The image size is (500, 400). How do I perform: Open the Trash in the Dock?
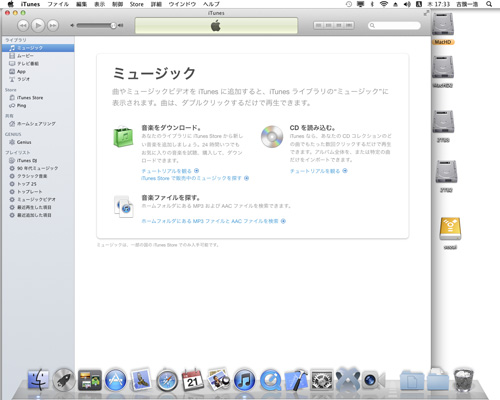[464, 380]
